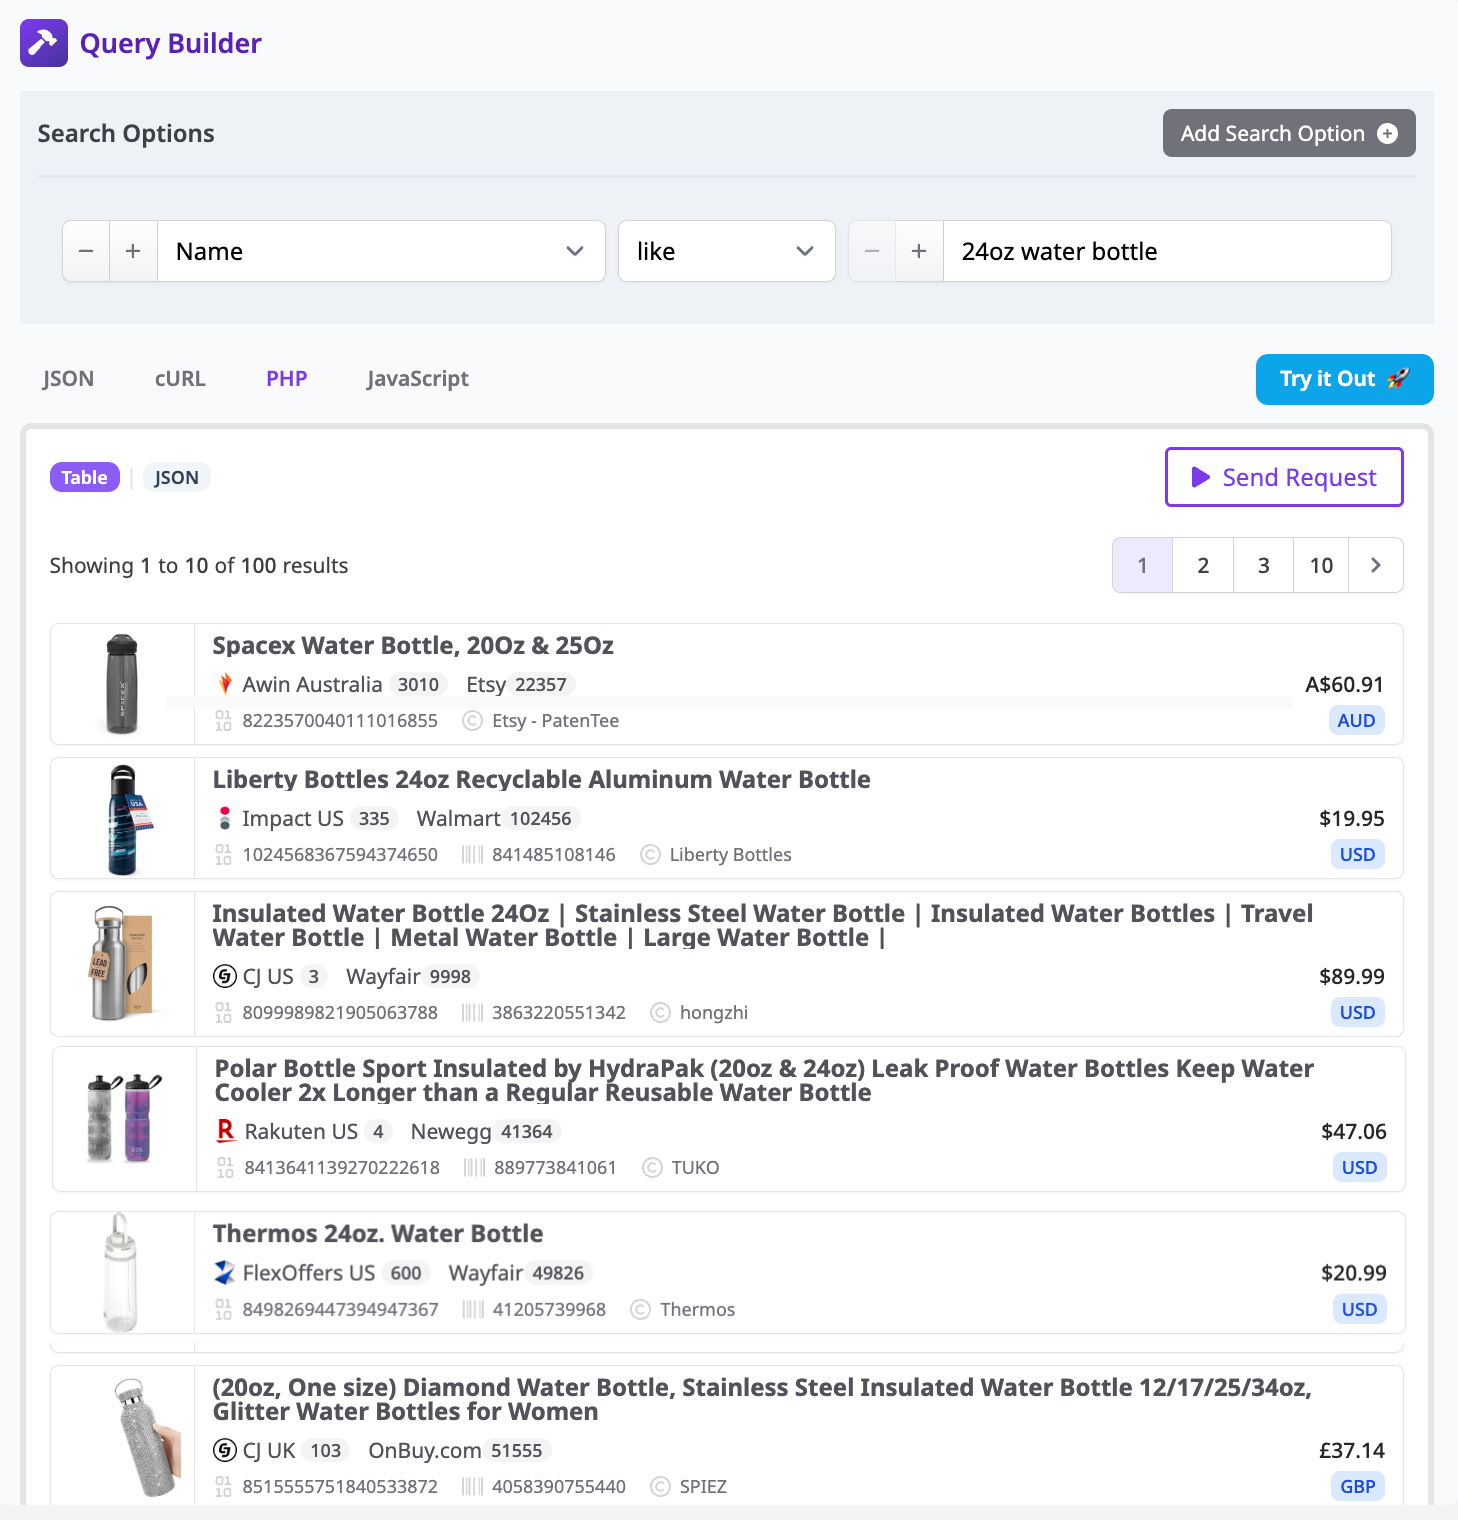Click the Awin Australia flame logo
Image resolution: width=1458 pixels, height=1520 pixels.
(x=225, y=684)
